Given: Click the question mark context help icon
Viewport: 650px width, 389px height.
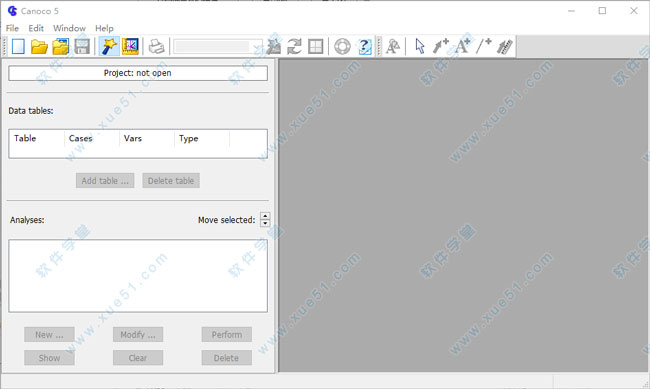Looking at the screenshot, I should [364, 46].
